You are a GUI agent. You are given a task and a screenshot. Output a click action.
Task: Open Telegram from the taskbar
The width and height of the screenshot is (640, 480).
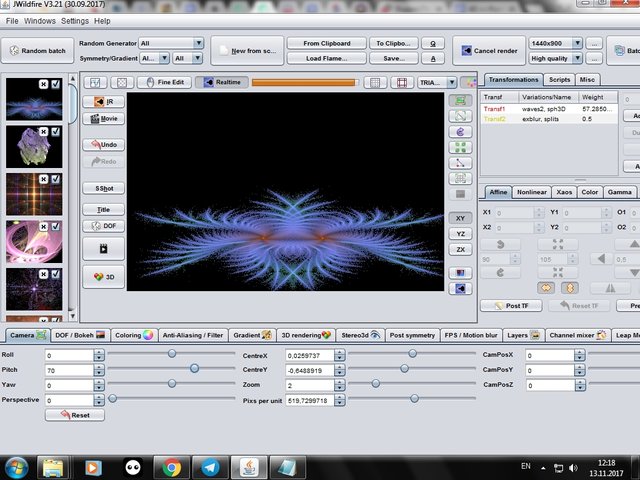208,467
